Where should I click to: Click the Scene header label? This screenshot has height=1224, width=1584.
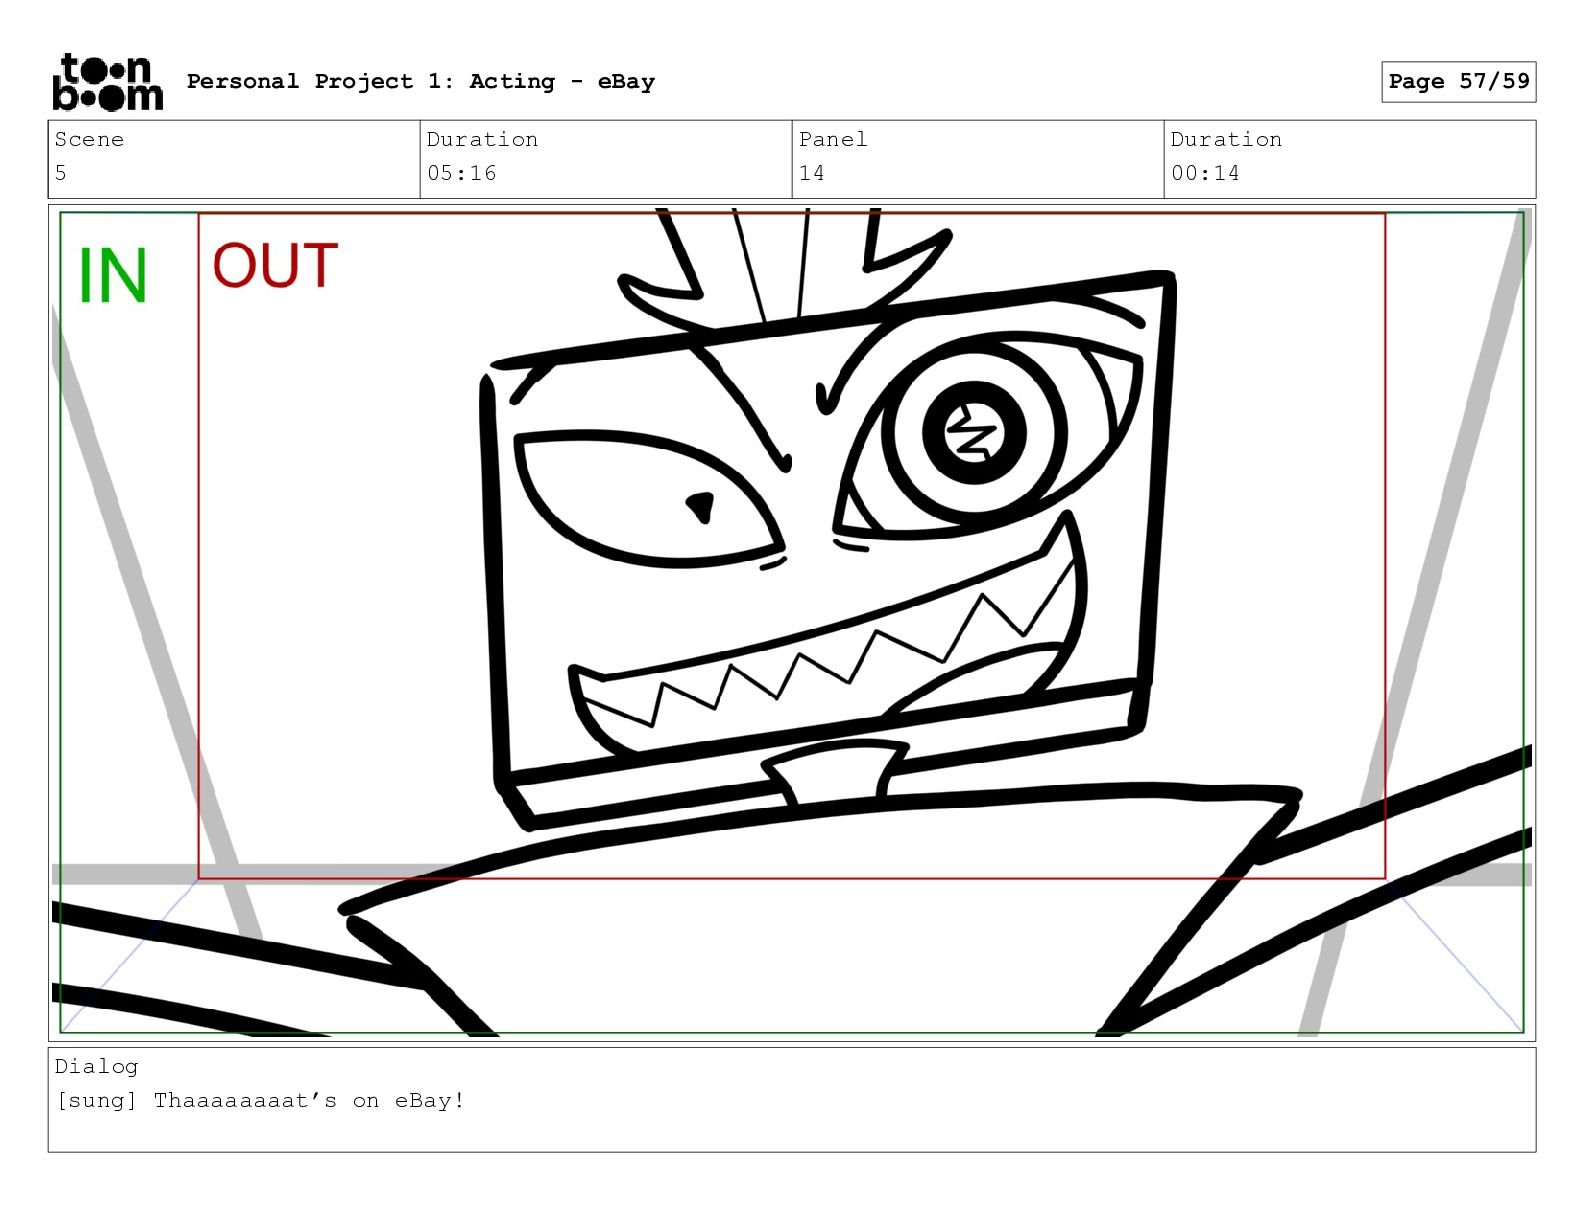[x=89, y=140]
